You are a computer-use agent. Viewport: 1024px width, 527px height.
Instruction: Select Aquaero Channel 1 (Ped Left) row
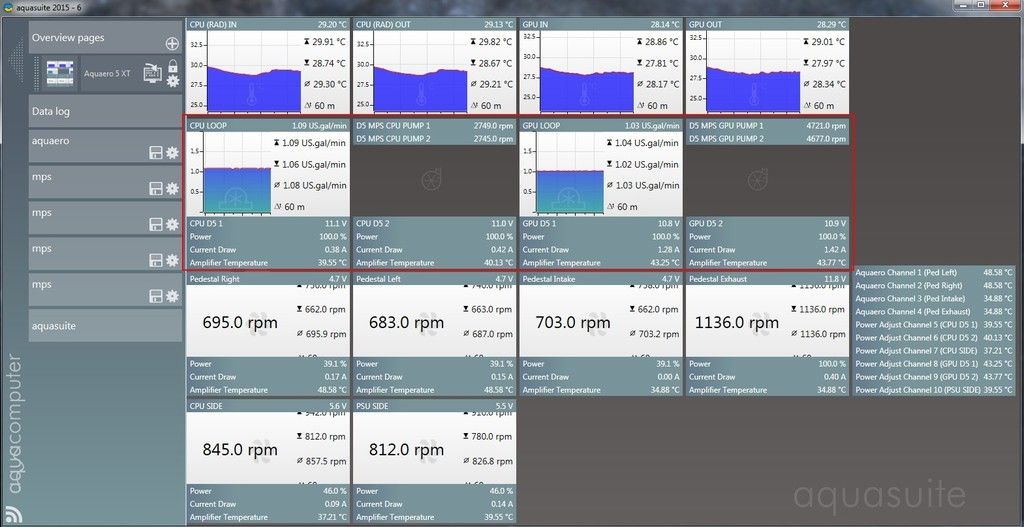pos(934,272)
